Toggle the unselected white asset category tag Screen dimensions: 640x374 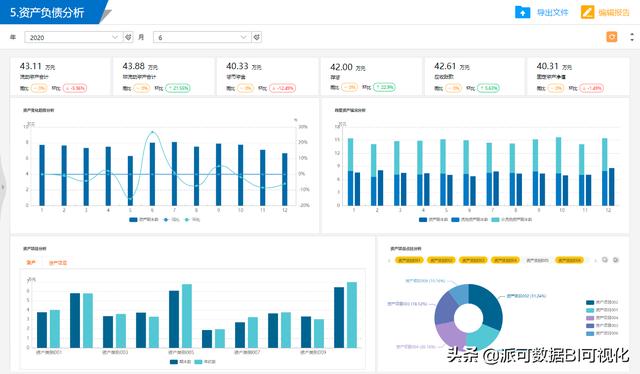[x=537, y=260]
